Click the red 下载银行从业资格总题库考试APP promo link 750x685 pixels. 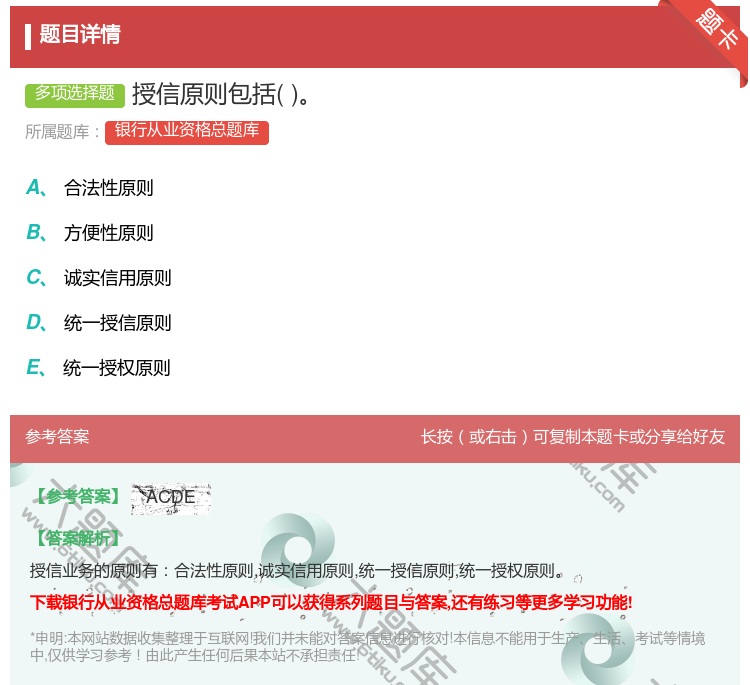click(x=331, y=602)
